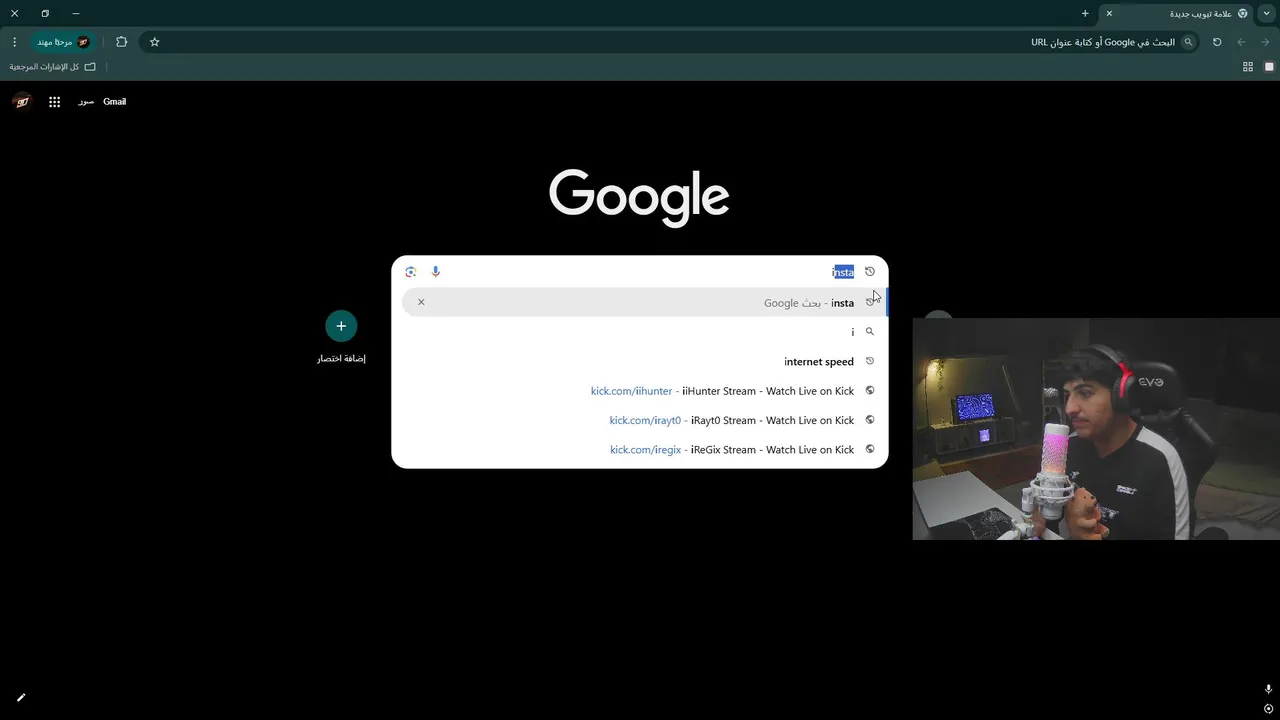Viewport: 1280px width, 720px height.
Task: Open the Gmail link
Action: 114,101
